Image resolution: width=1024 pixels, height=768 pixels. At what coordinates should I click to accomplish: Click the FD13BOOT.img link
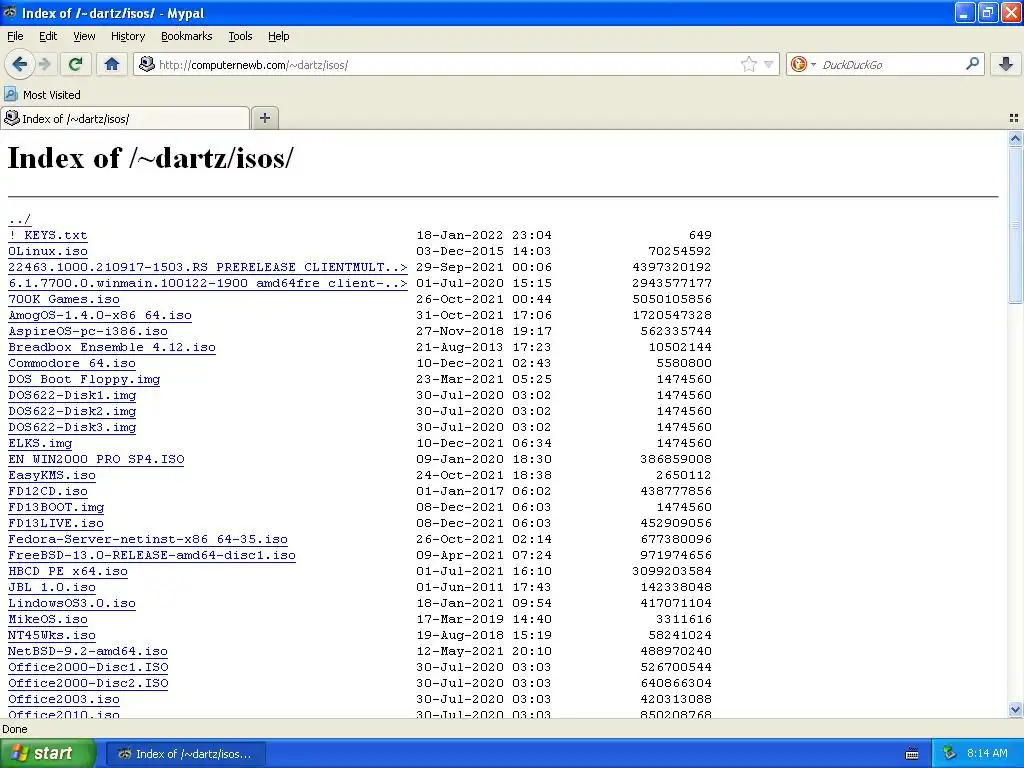[56, 507]
